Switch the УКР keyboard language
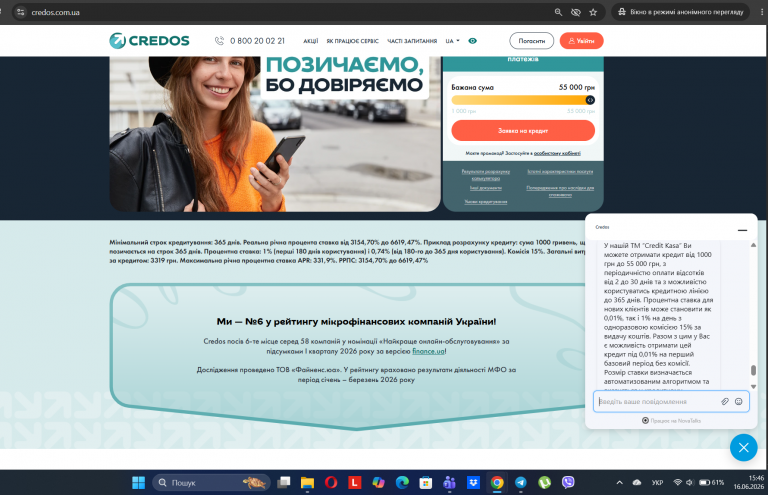The width and height of the screenshot is (768, 495). click(657, 483)
